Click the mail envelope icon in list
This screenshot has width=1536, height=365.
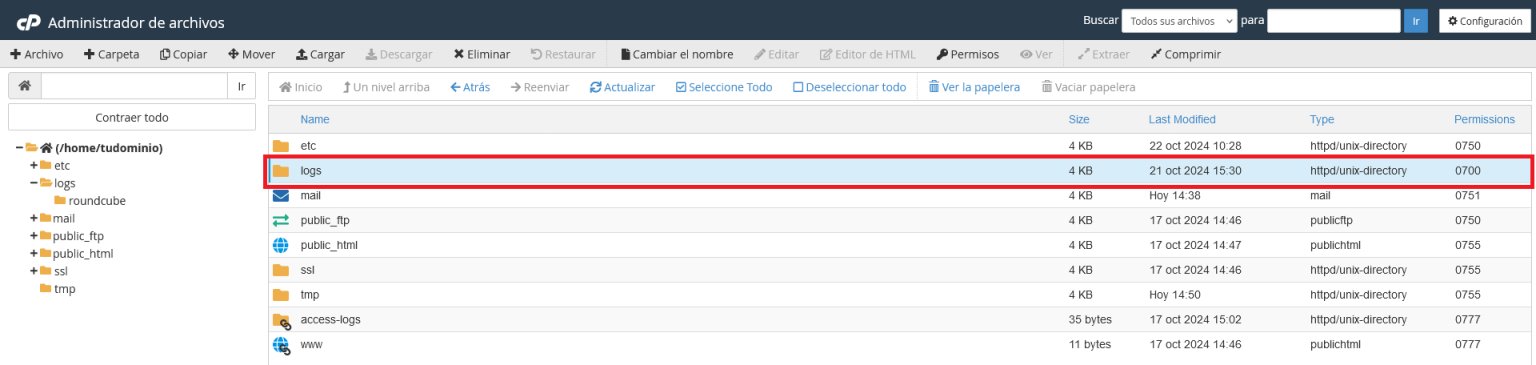281,196
